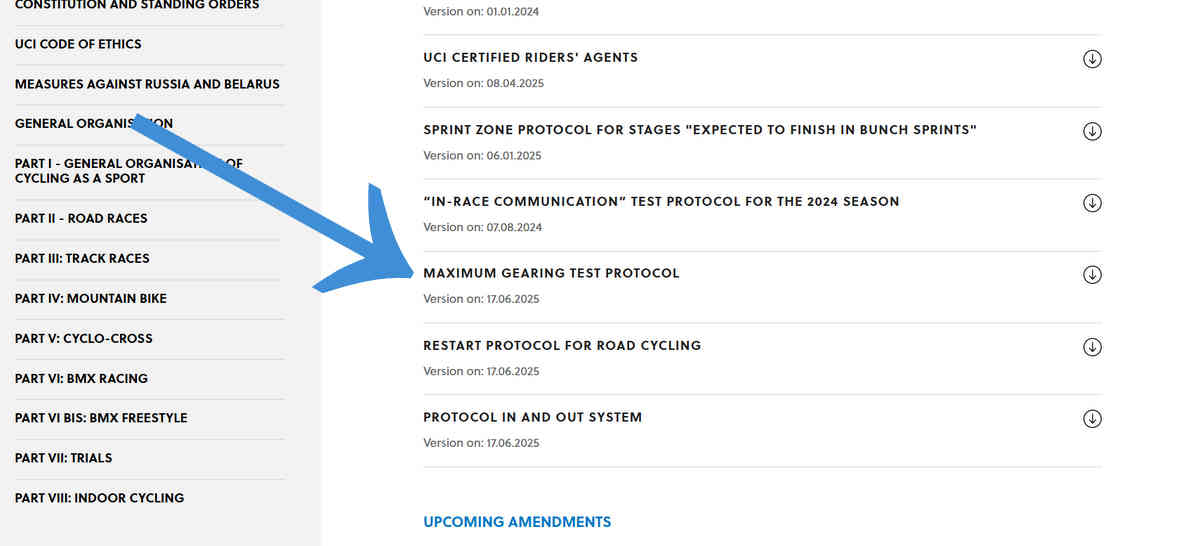Open Part VI: BMX Racing regulations
Screen dimensions: 1200x546
[81, 378]
